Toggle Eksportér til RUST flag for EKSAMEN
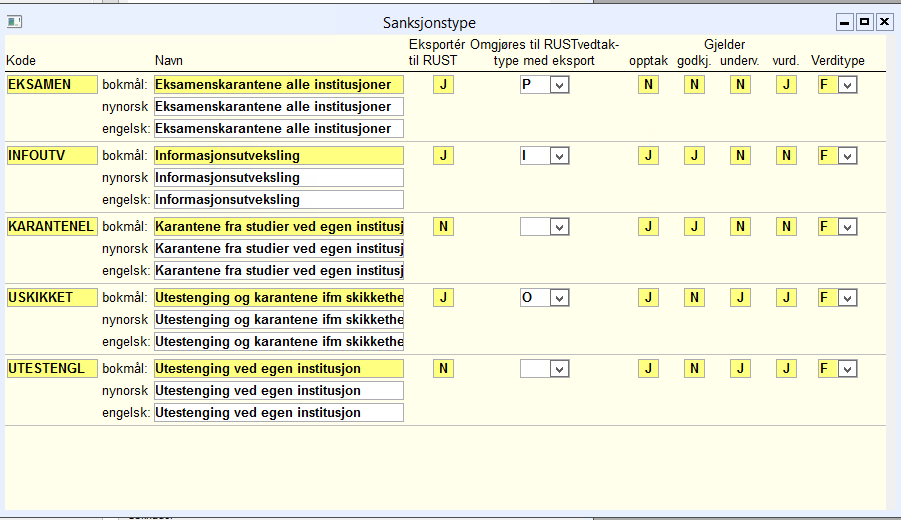 (443, 84)
